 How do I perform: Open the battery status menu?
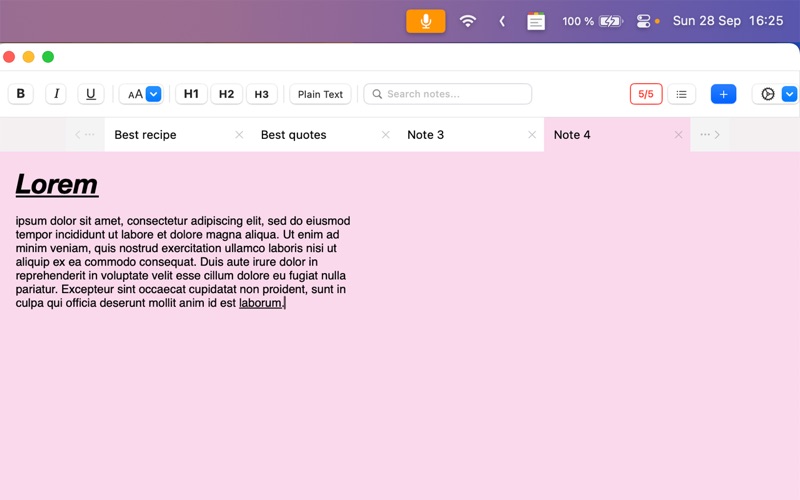[x=592, y=21]
